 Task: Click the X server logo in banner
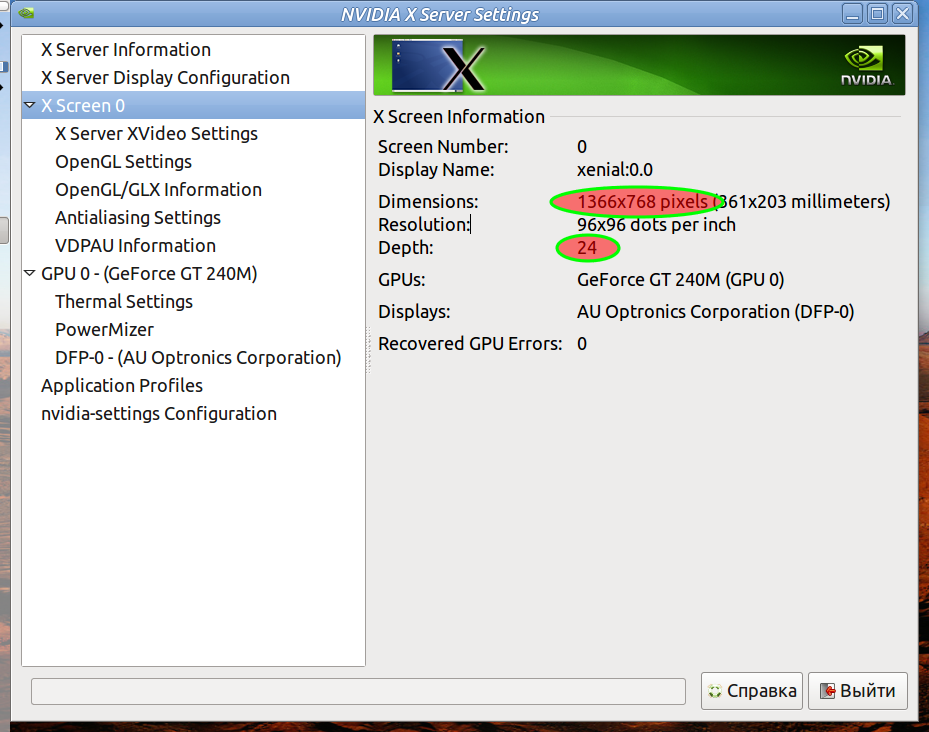pyautogui.click(x=438, y=66)
